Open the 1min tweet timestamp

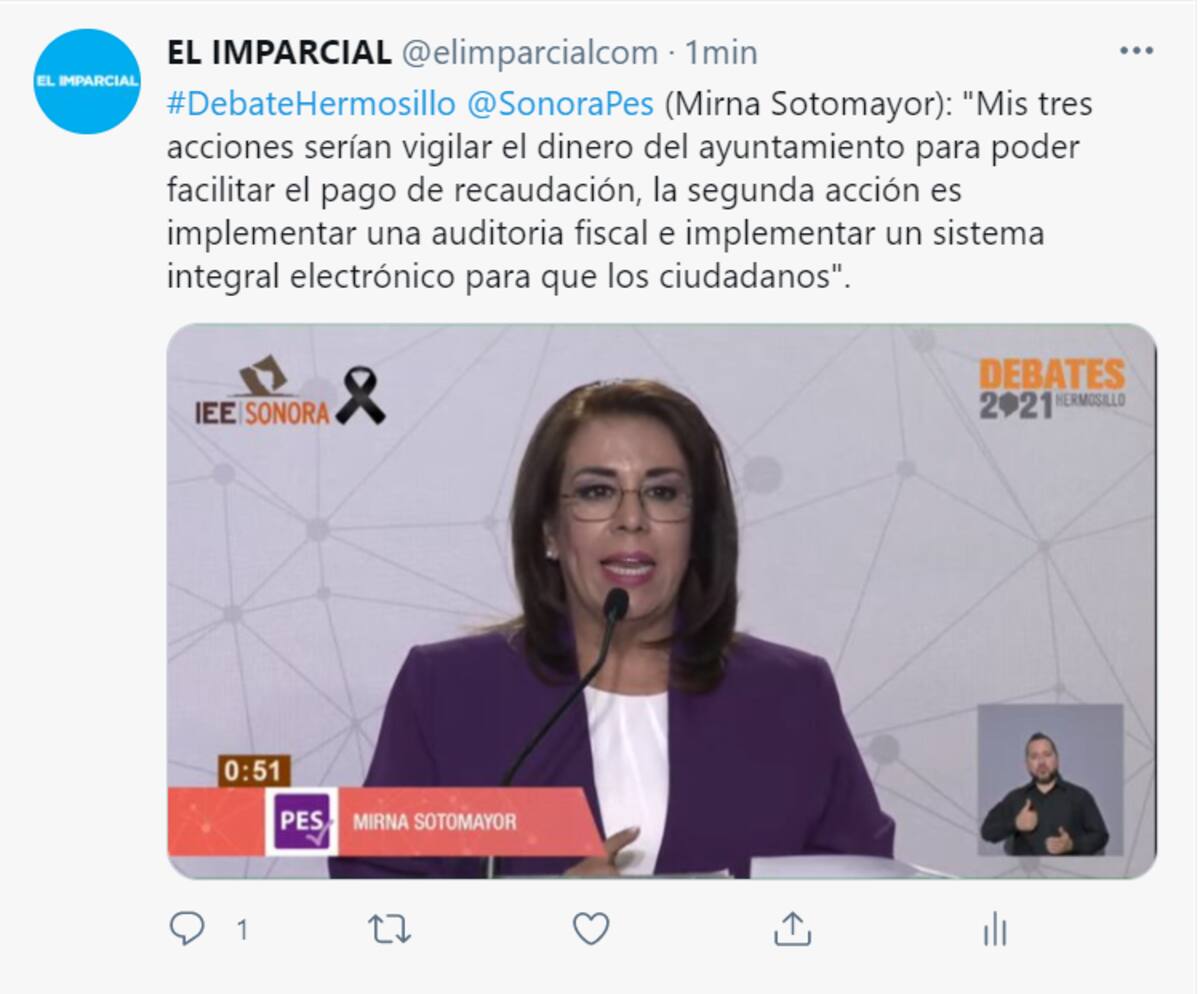coord(721,52)
